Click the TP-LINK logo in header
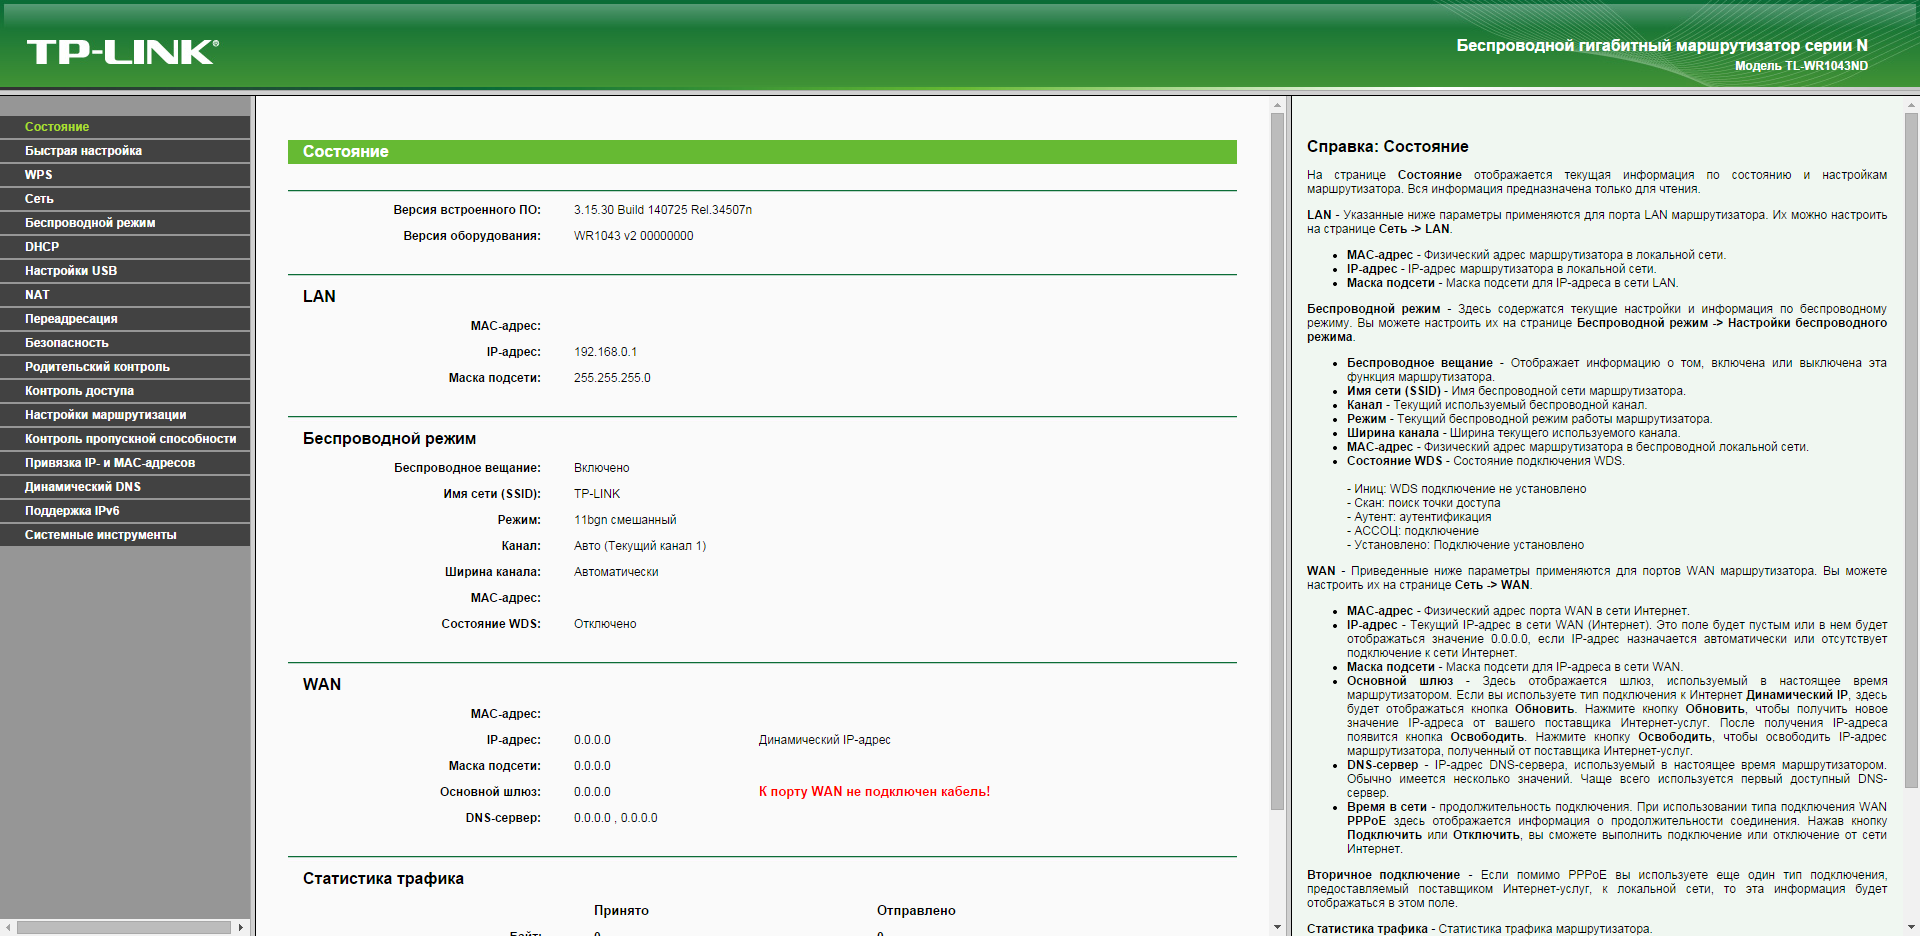Viewport: 1920px width, 936px height. pos(122,52)
